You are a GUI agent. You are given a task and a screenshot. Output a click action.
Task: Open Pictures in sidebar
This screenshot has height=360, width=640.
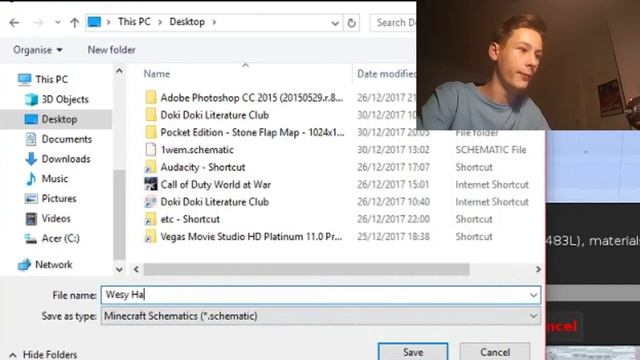tap(59, 198)
